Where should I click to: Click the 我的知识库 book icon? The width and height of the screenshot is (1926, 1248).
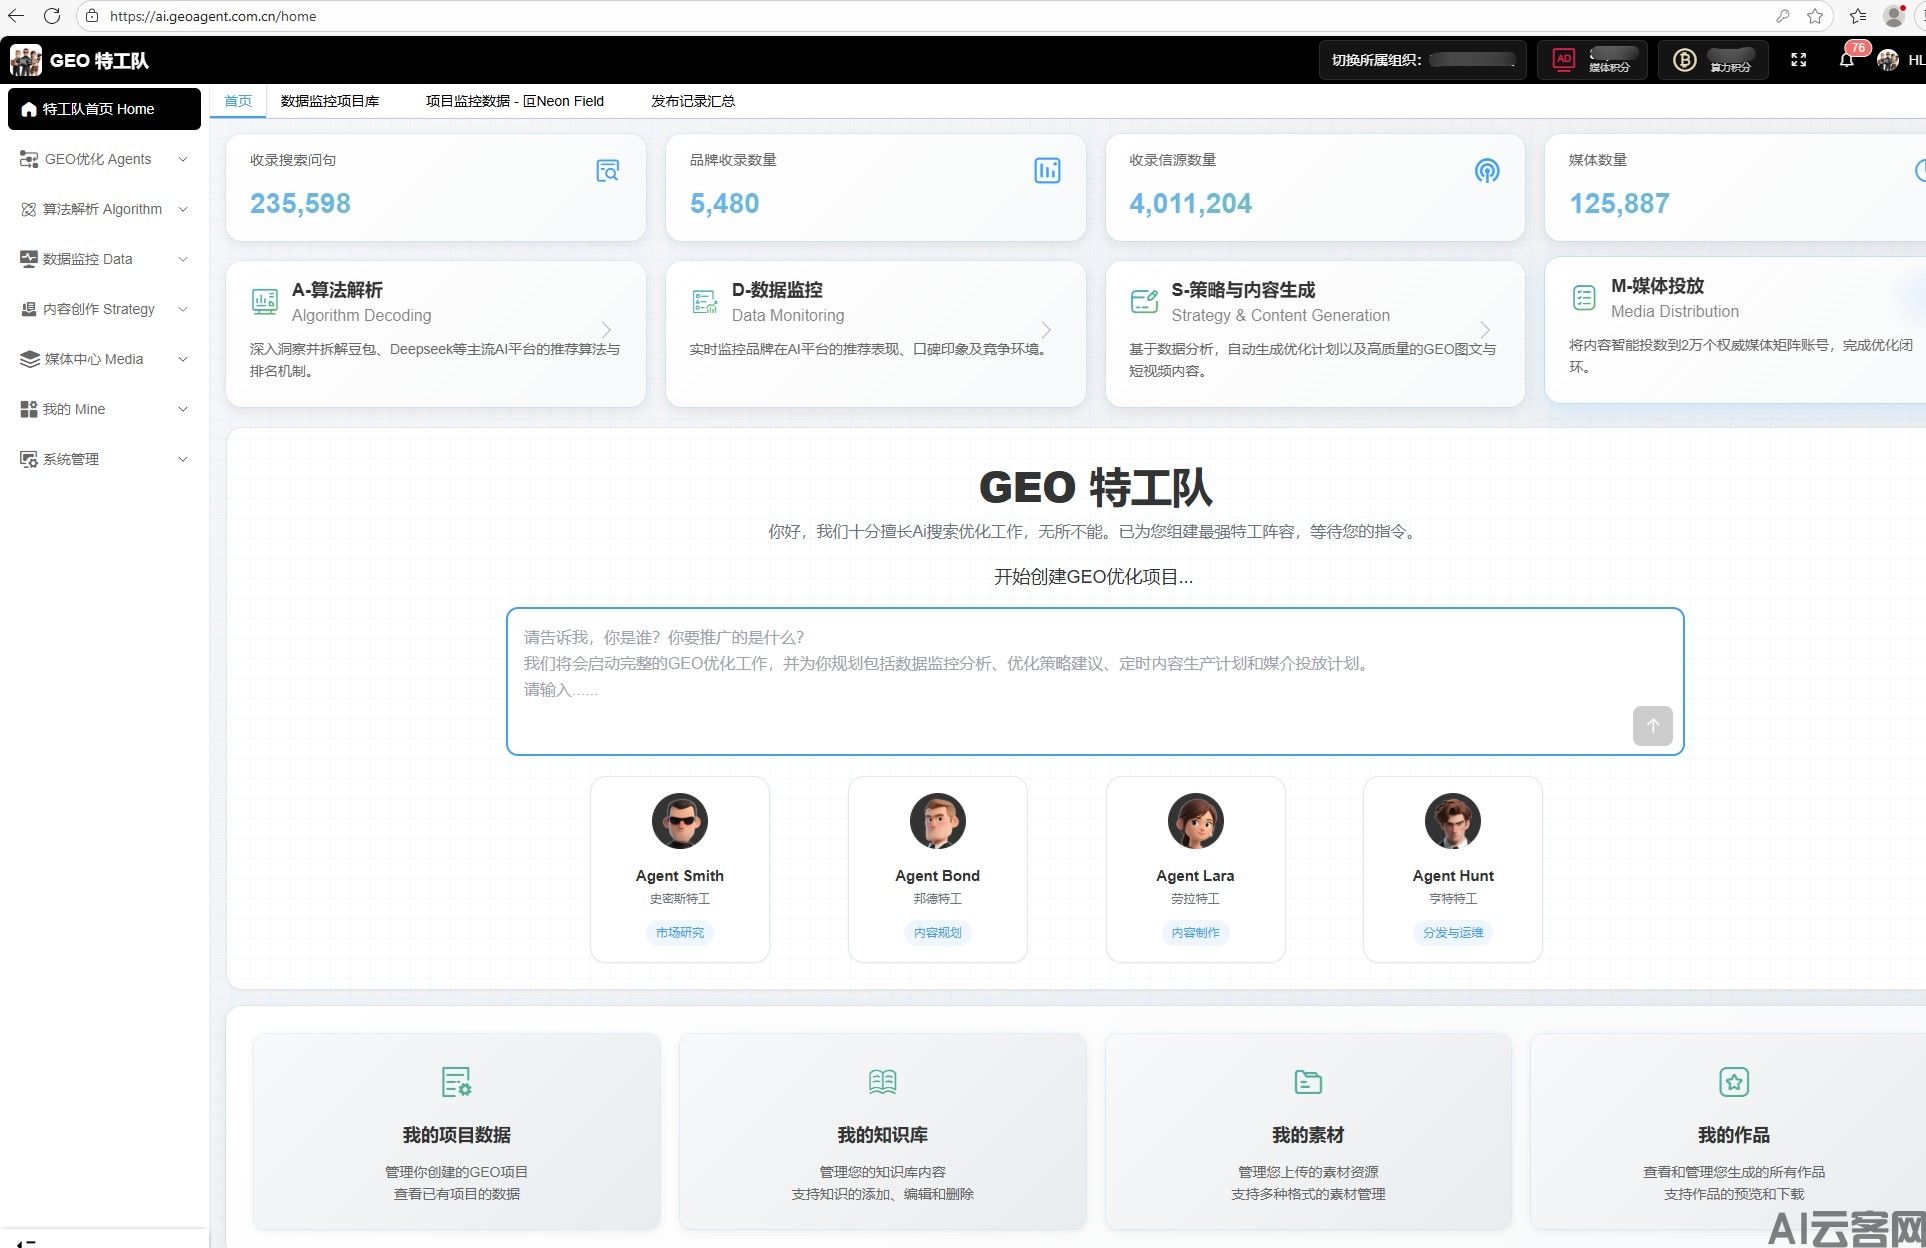pos(882,1082)
